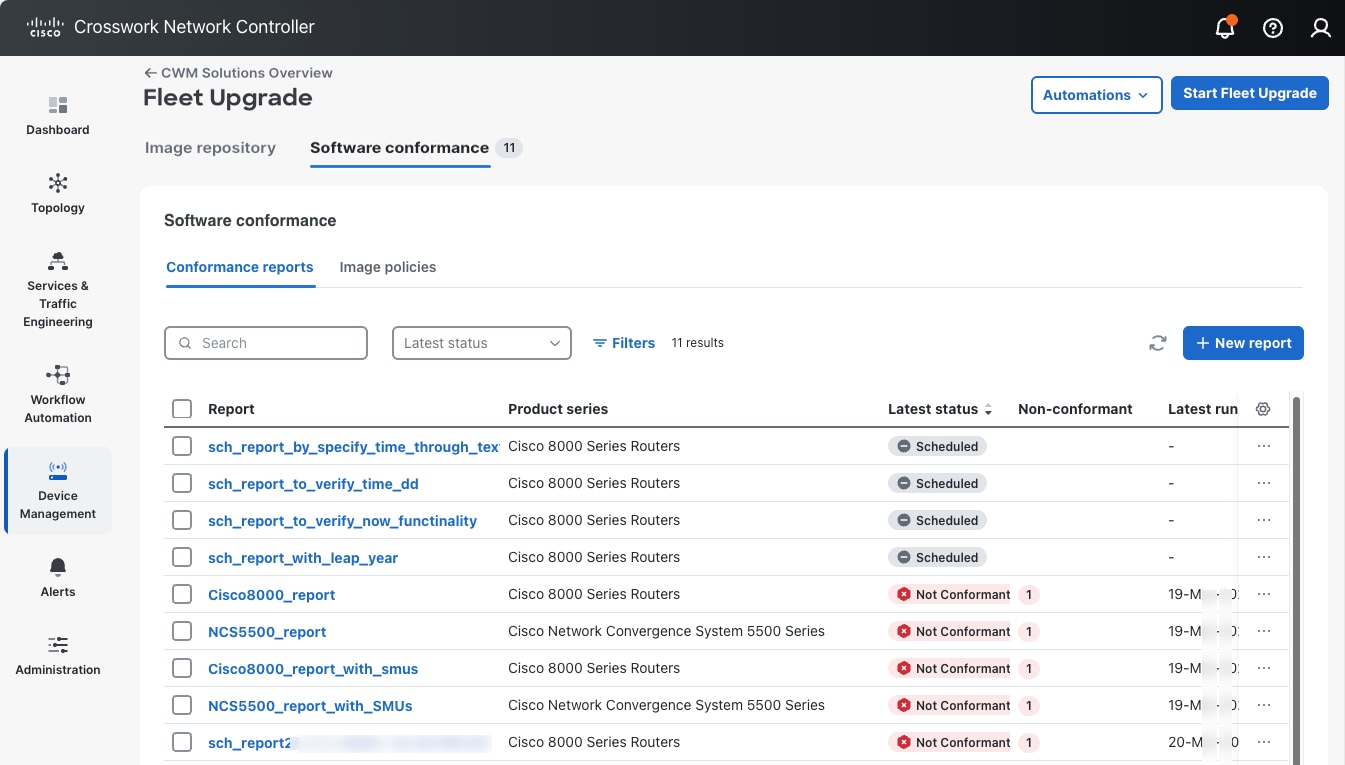Open table column settings gear
Screen dimensions: 1345x765
click(x=1263, y=409)
